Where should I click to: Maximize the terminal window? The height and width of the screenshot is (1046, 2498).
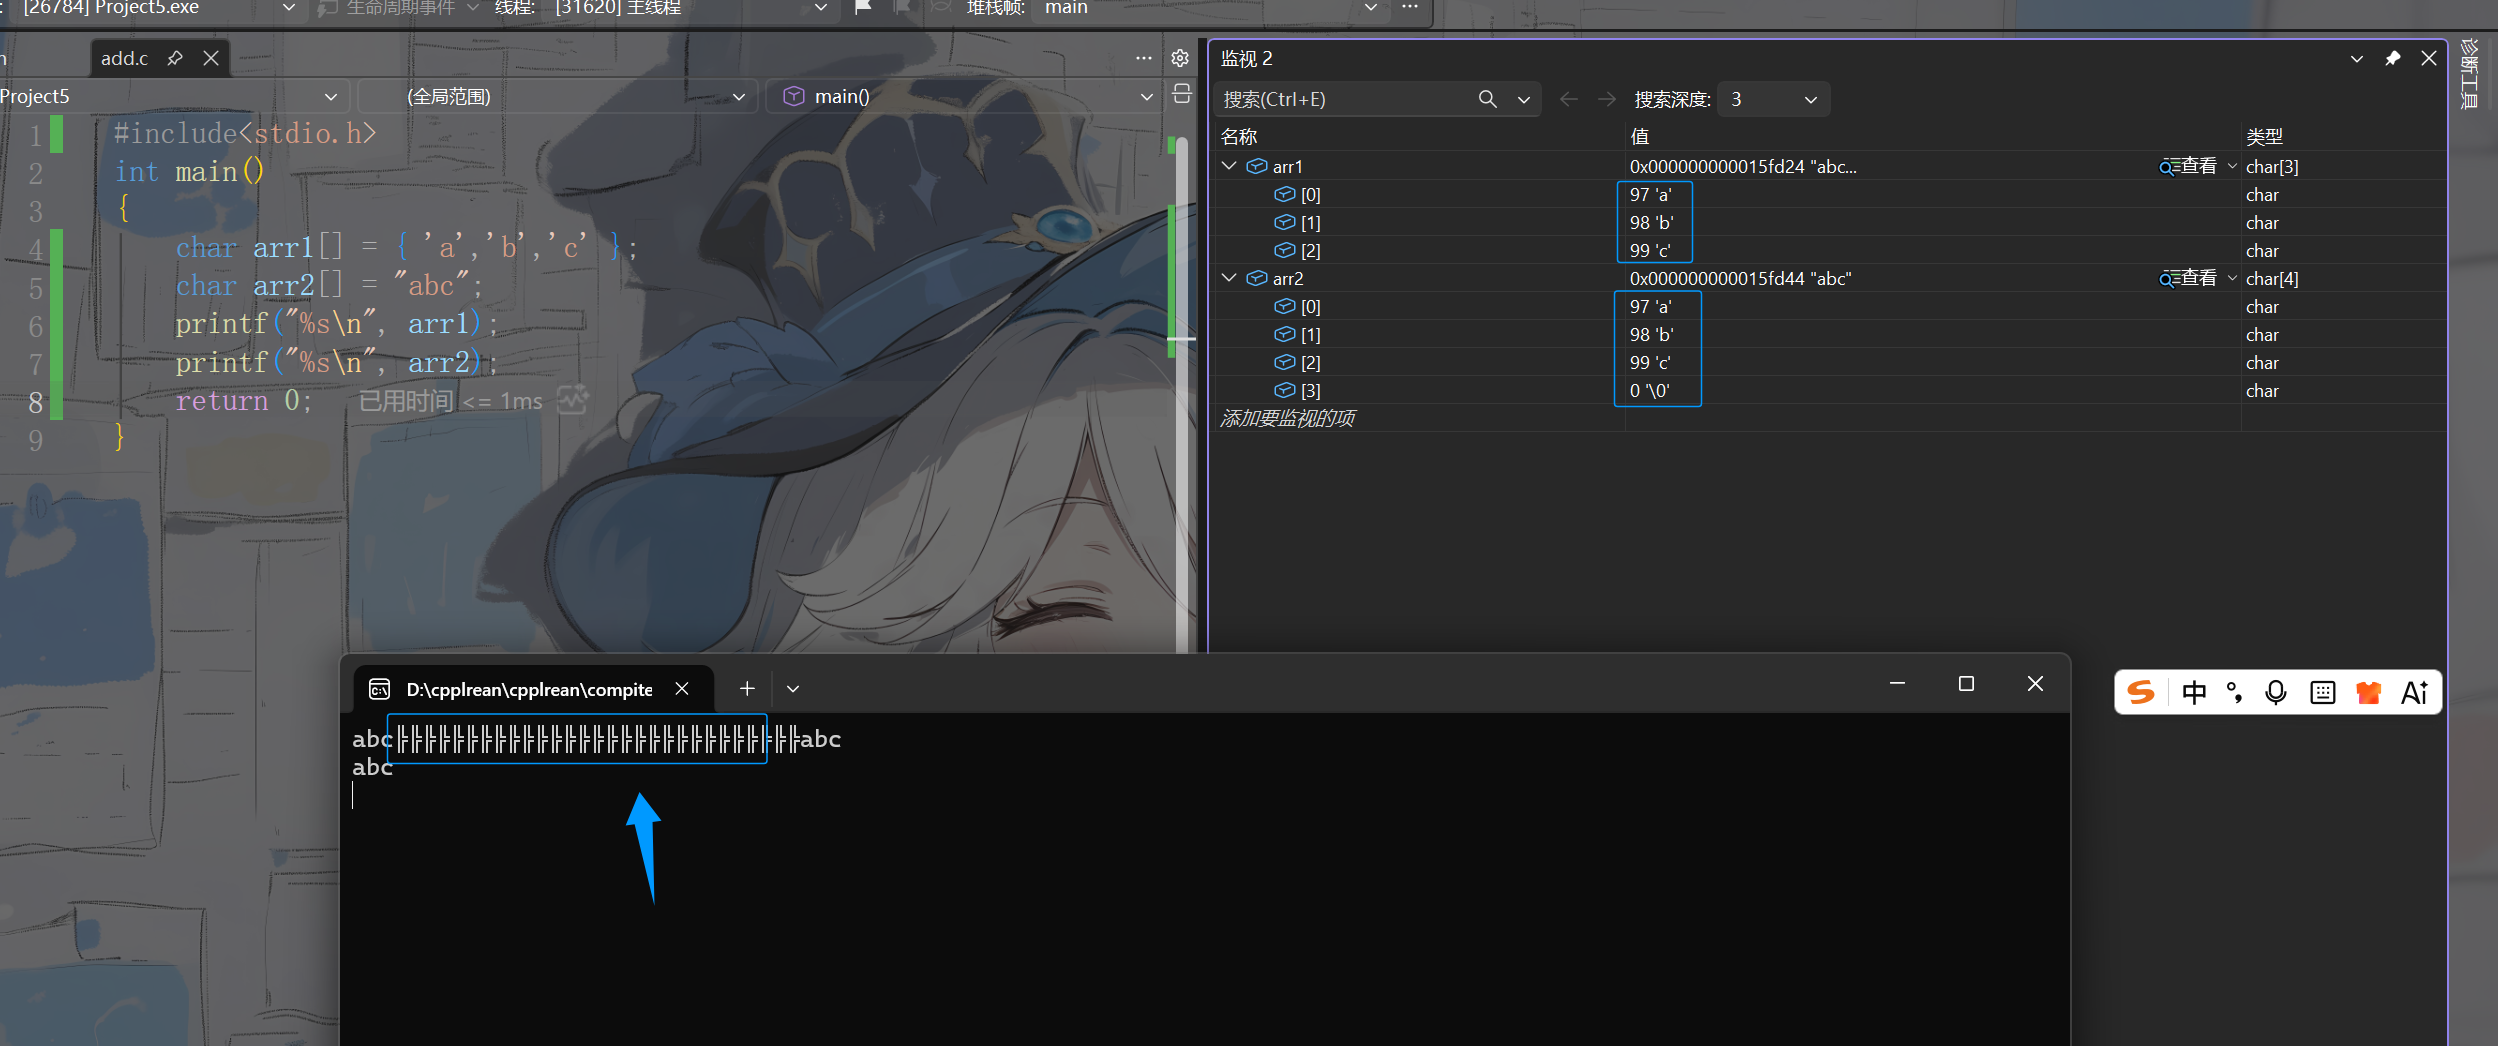coord(1966,684)
